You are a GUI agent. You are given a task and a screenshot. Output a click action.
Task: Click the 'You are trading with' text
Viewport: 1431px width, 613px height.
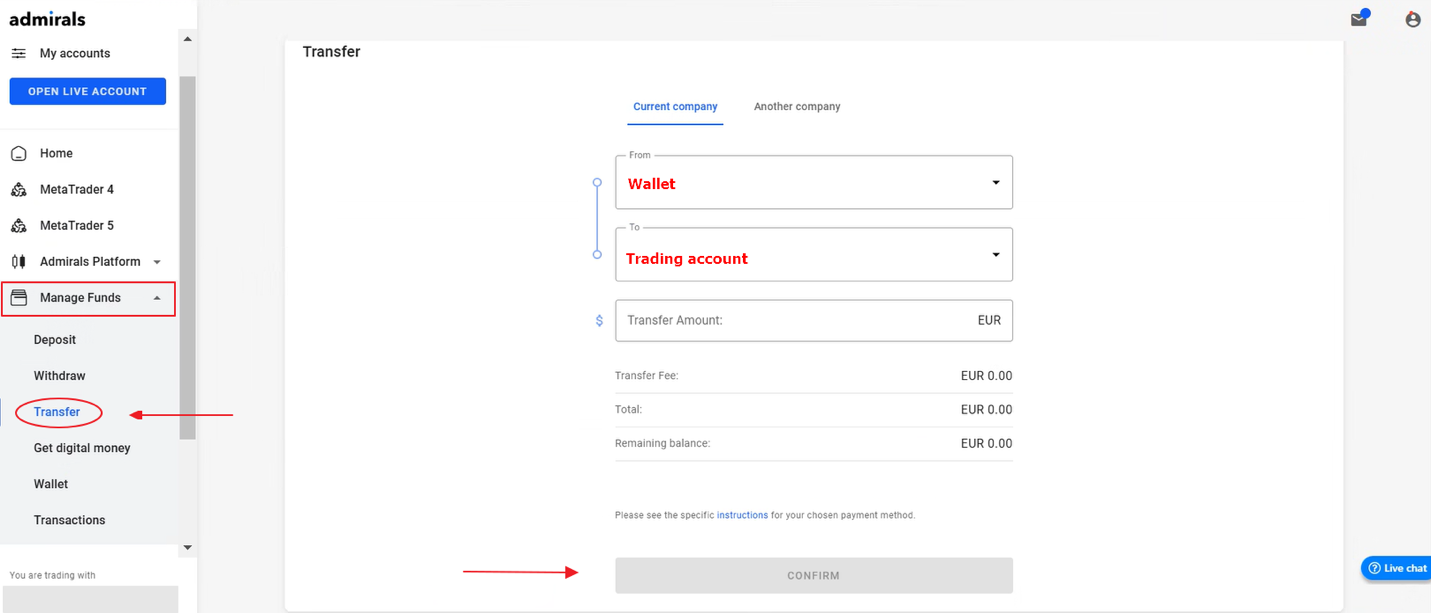pyautogui.click(x=52, y=575)
